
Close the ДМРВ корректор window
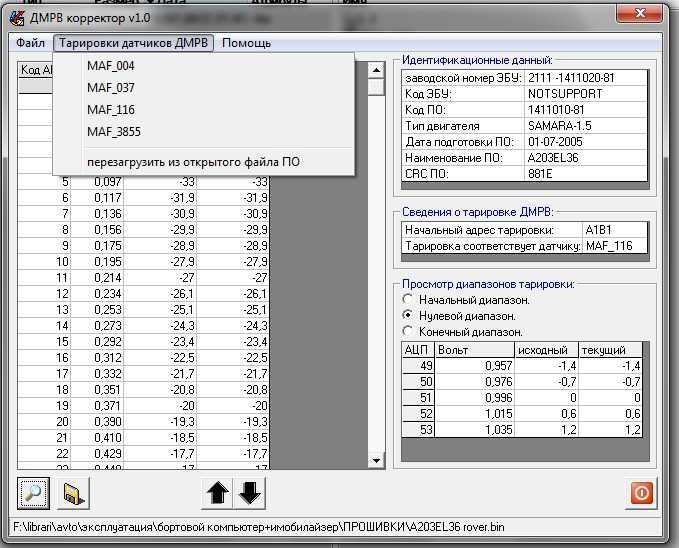pos(639,13)
